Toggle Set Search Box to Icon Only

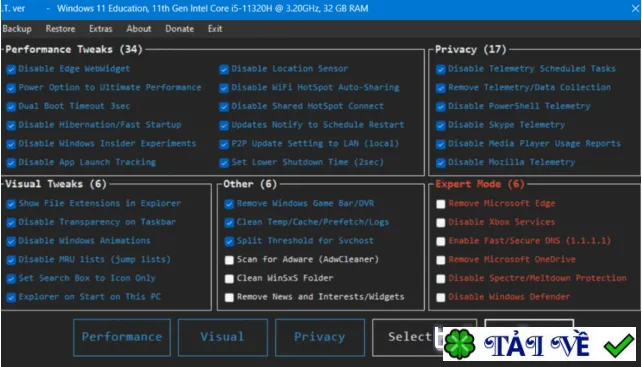pyautogui.click(x=11, y=279)
